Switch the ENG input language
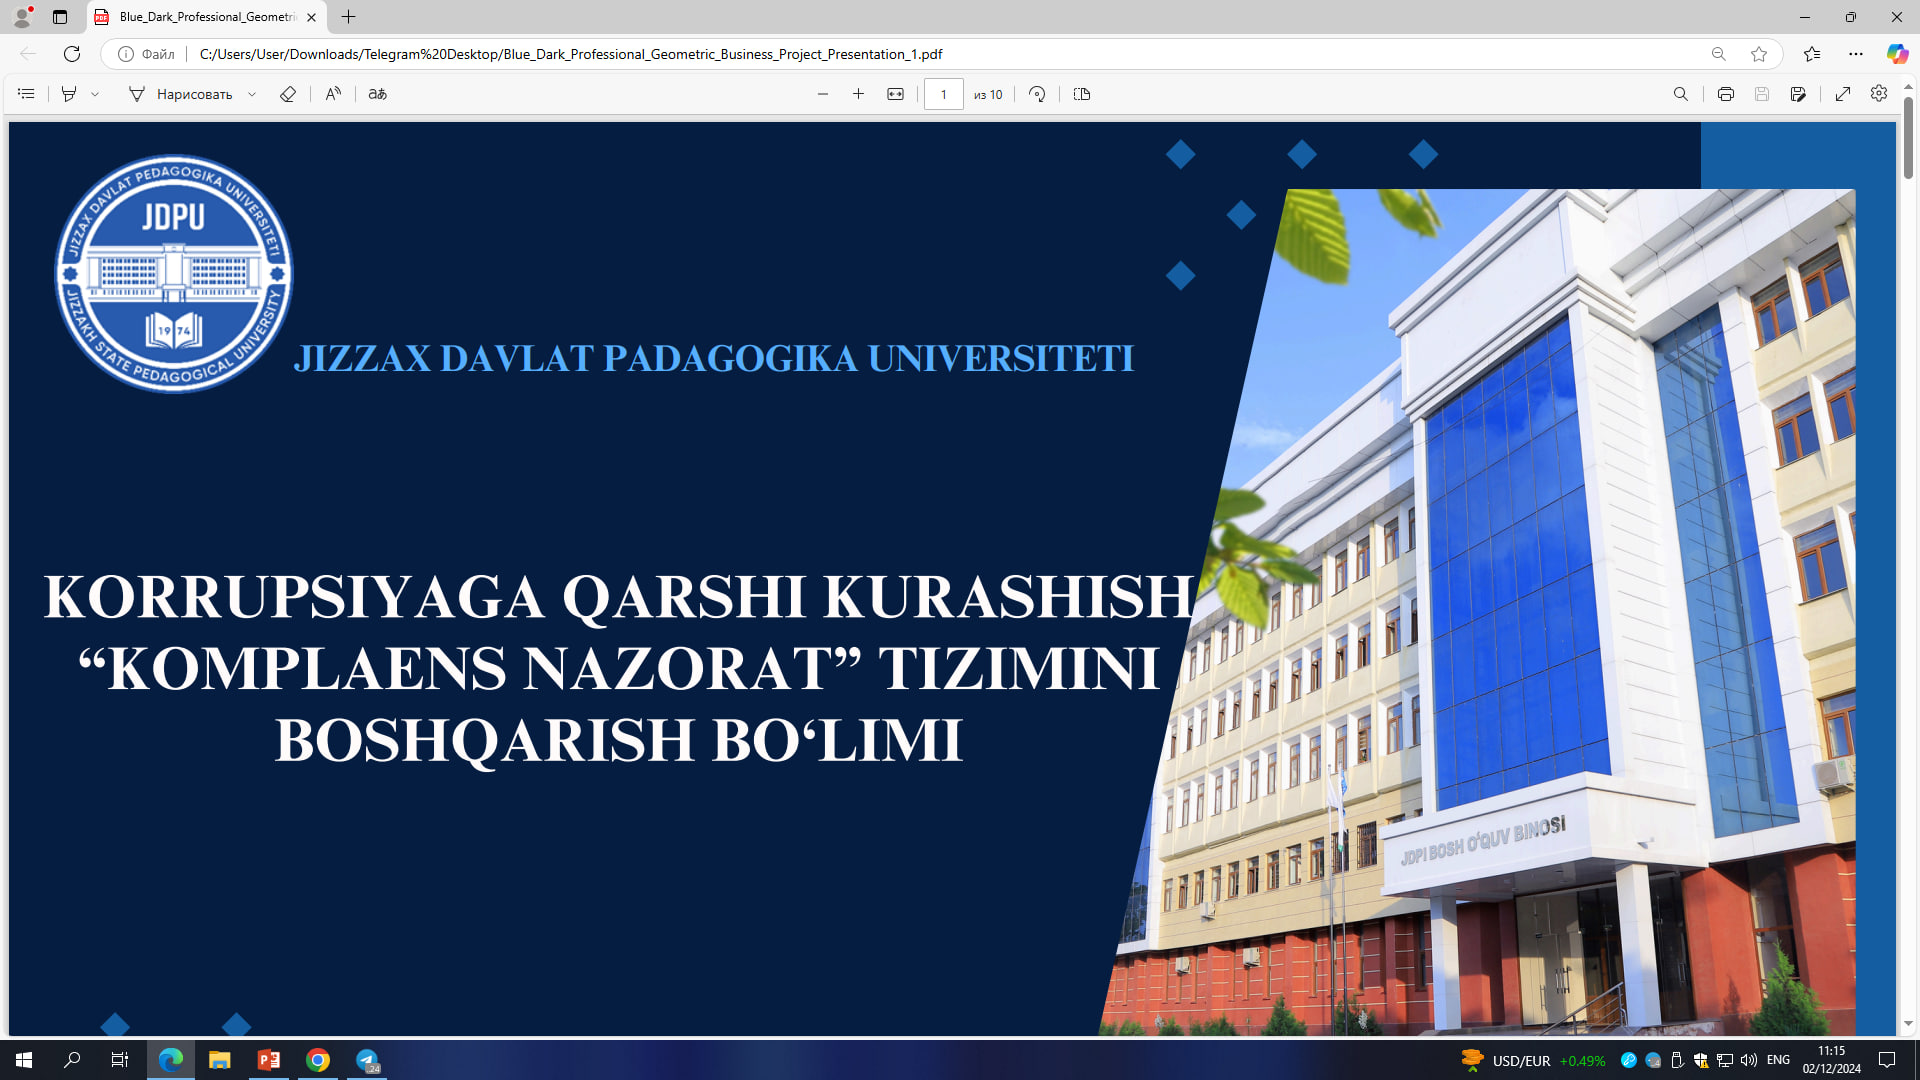 click(x=1779, y=1060)
